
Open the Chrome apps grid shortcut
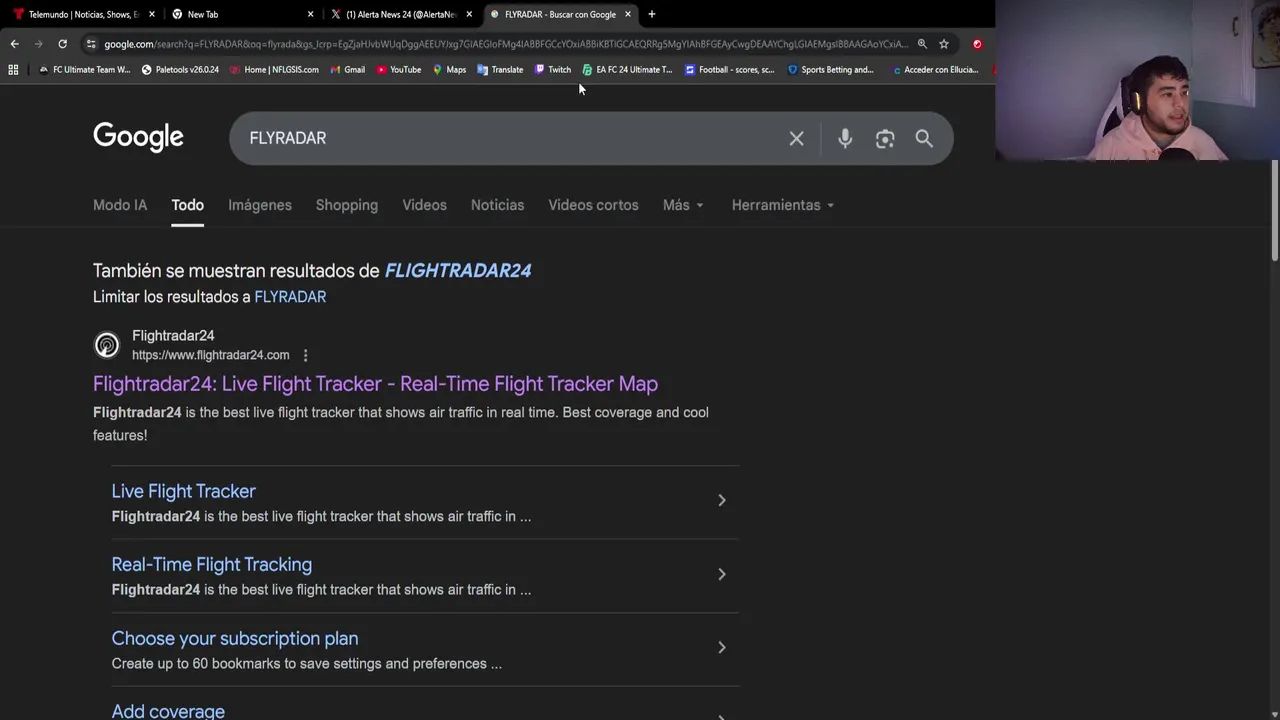(x=13, y=70)
